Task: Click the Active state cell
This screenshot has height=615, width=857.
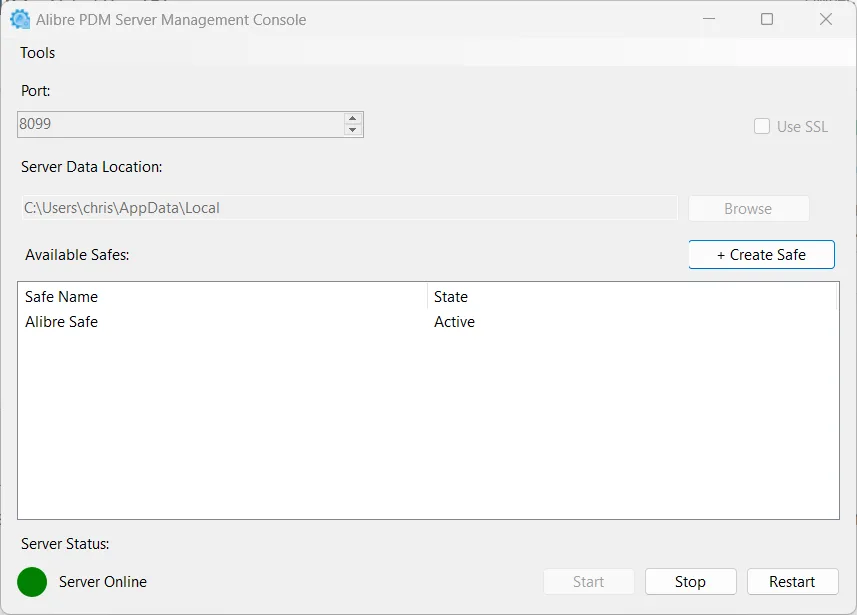Action: [454, 321]
